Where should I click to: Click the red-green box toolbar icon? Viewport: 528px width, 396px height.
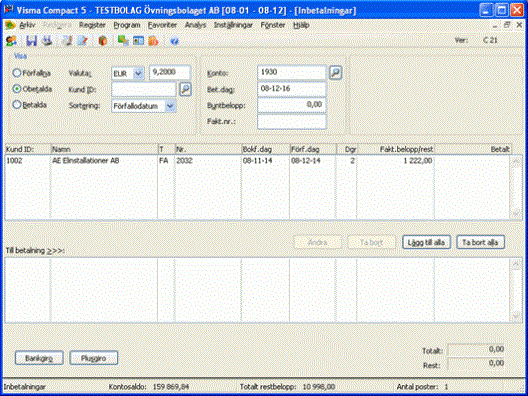pyautogui.click(x=103, y=41)
